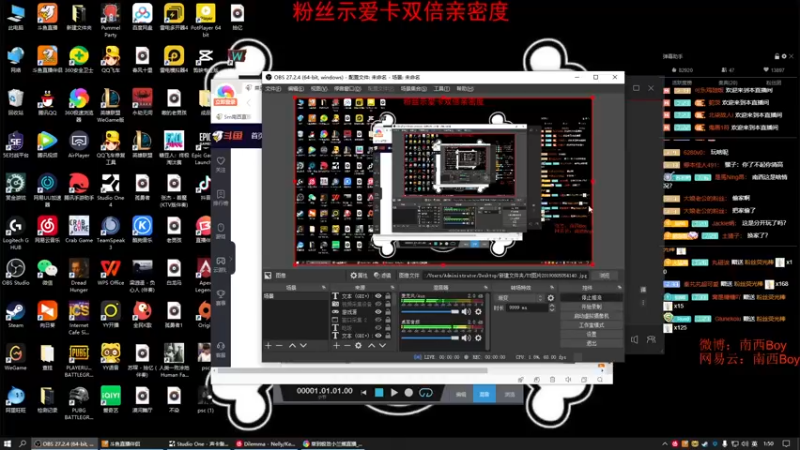Remove selected scene with minus icon
The image size is (800, 450).
click(279, 345)
